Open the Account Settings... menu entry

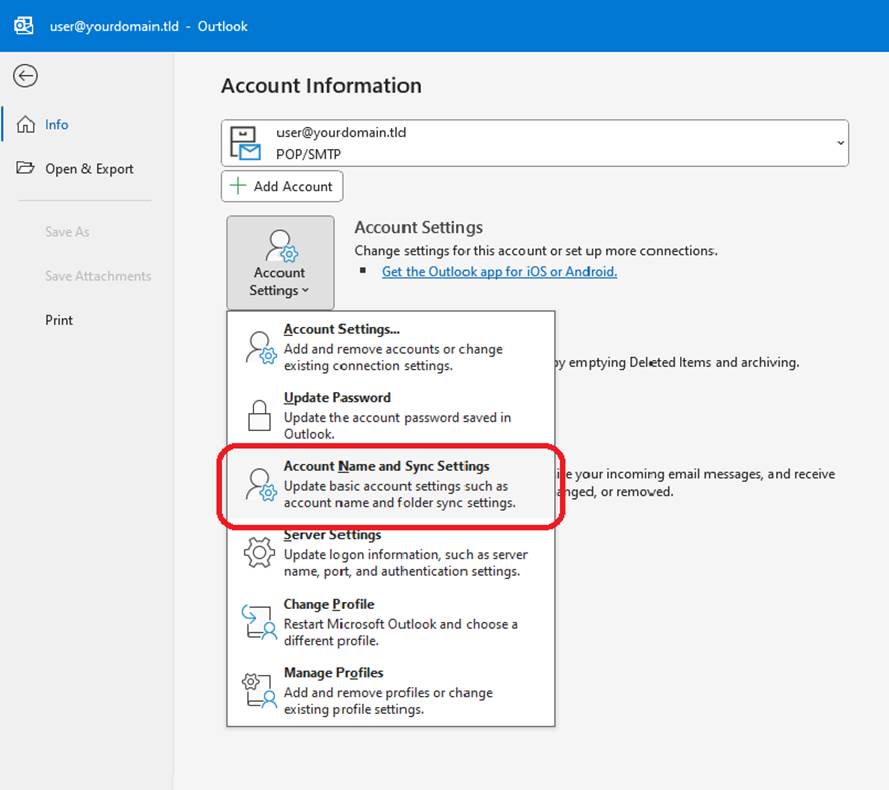point(391,347)
